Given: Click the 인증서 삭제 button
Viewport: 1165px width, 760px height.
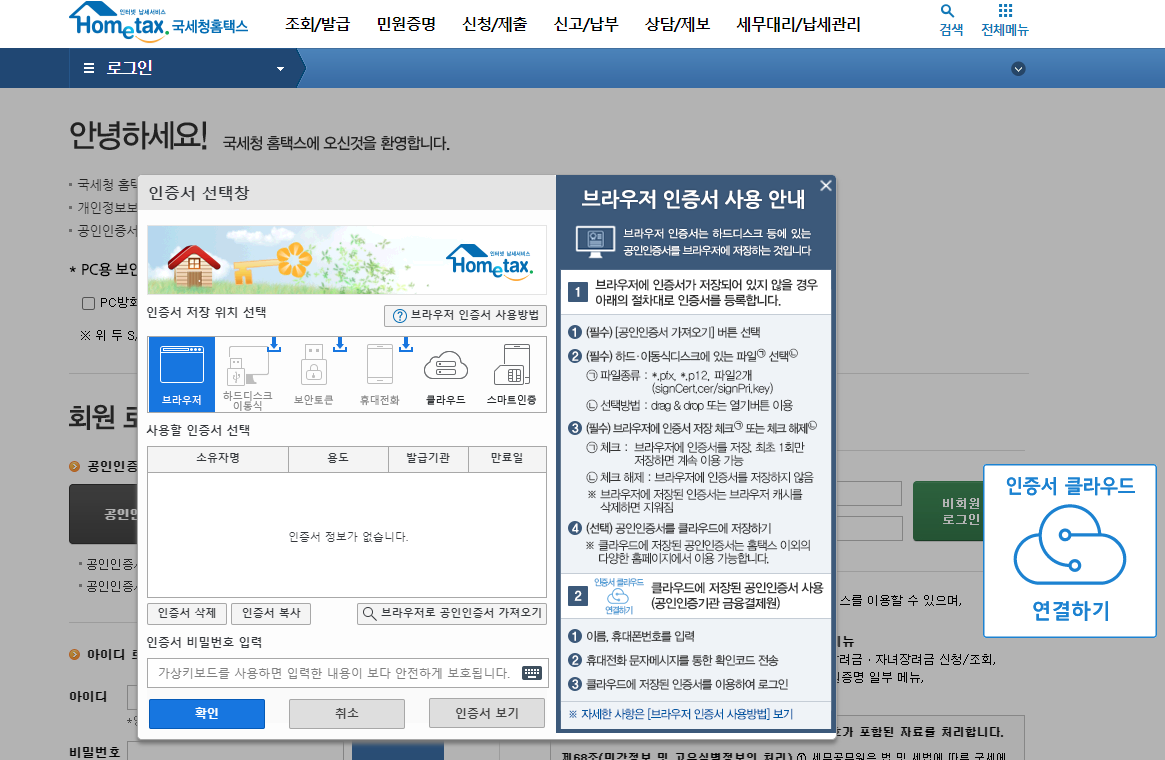Looking at the screenshot, I should tap(186, 613).
